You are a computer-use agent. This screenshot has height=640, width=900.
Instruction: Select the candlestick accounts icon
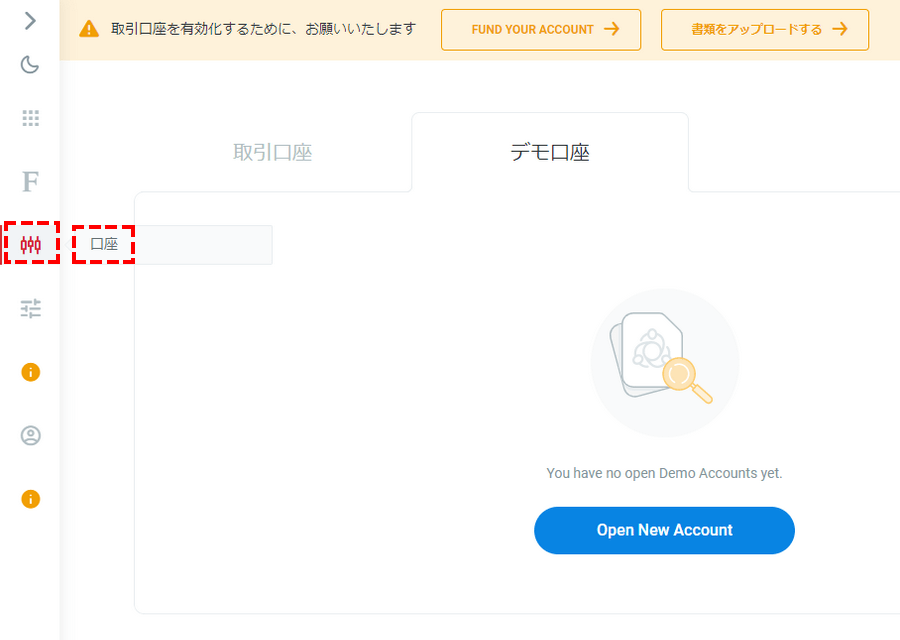(30, 245)
